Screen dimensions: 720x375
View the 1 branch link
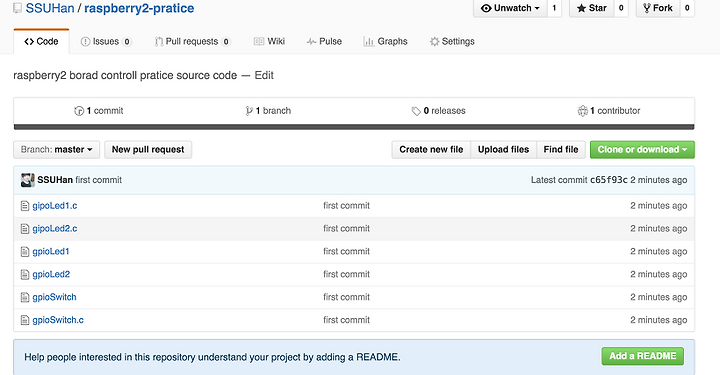click(268, 111)
